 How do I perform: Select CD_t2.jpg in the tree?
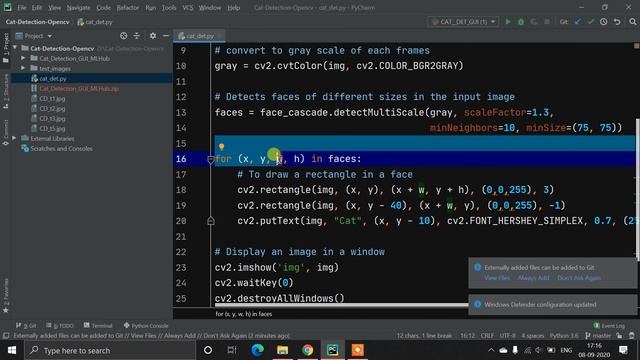click(52, 109)
